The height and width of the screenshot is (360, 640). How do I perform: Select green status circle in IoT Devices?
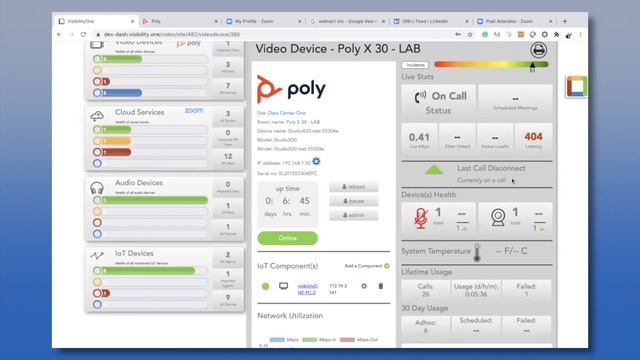[97, 271]
